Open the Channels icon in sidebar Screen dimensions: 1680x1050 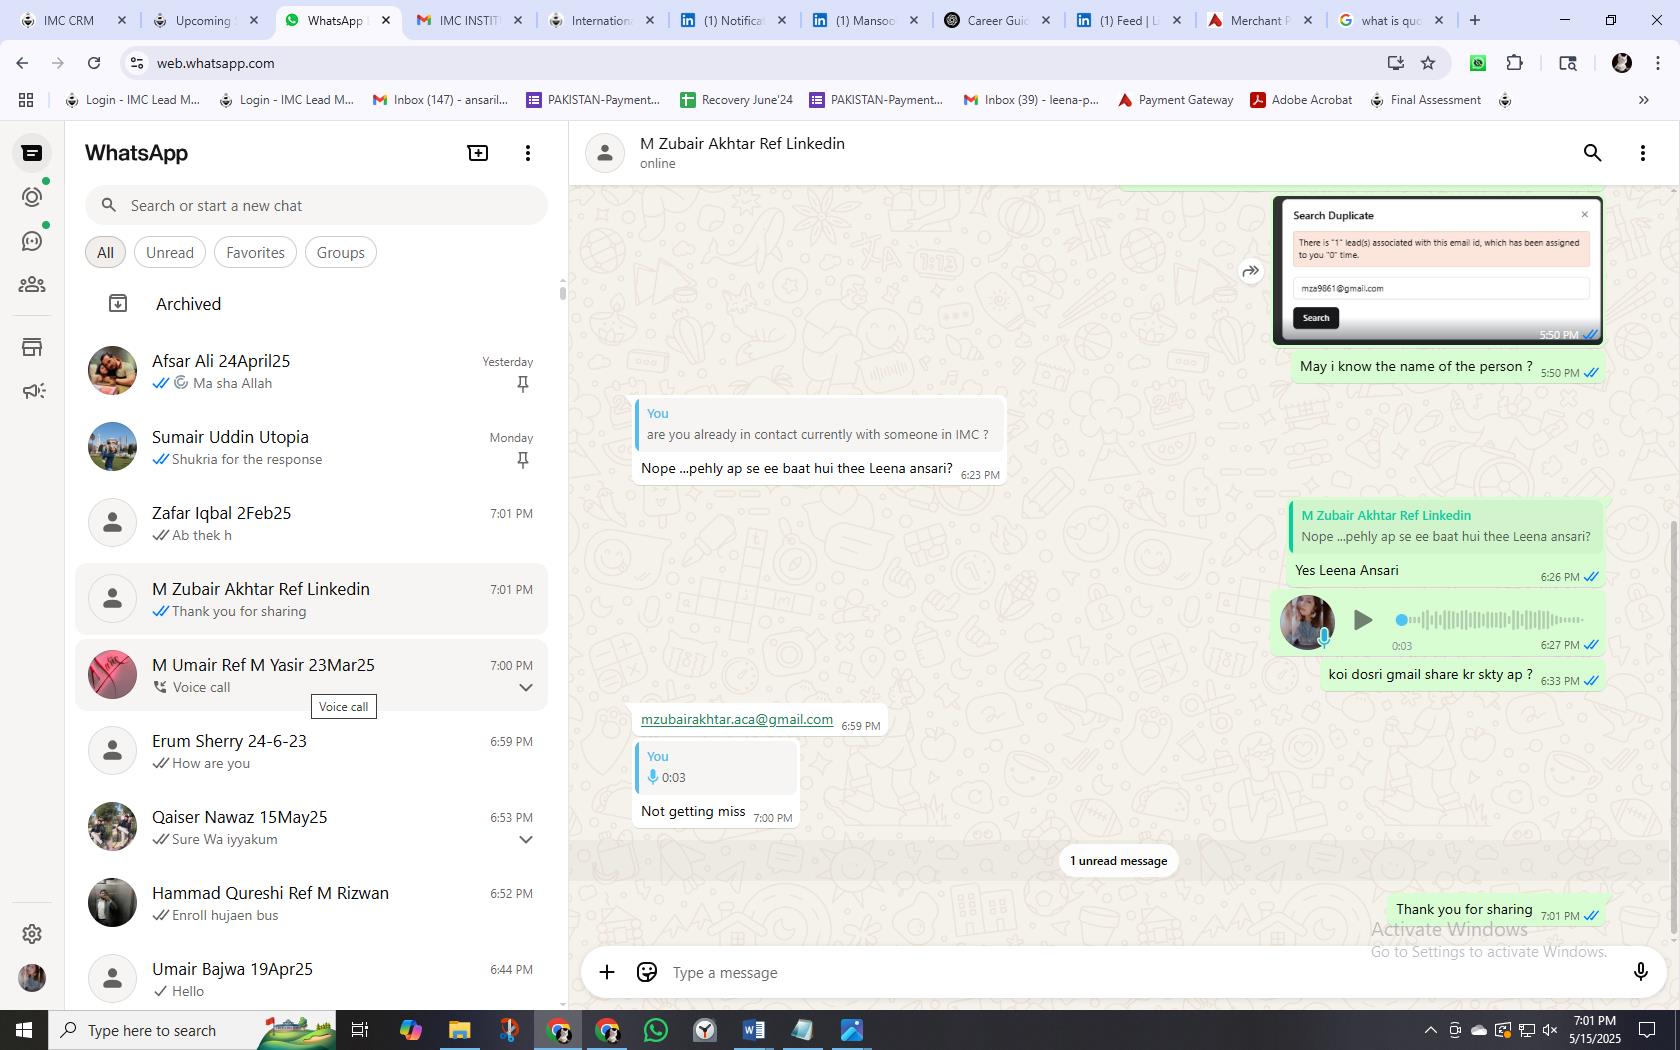pos(32,241)
